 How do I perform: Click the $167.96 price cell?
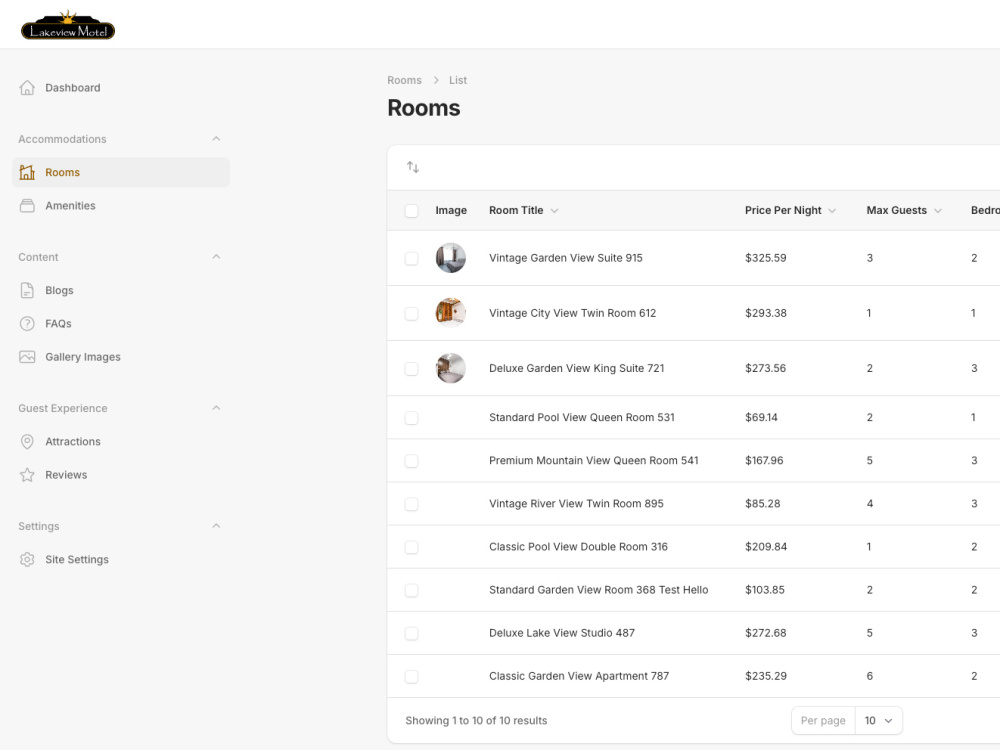click(764, 460)
